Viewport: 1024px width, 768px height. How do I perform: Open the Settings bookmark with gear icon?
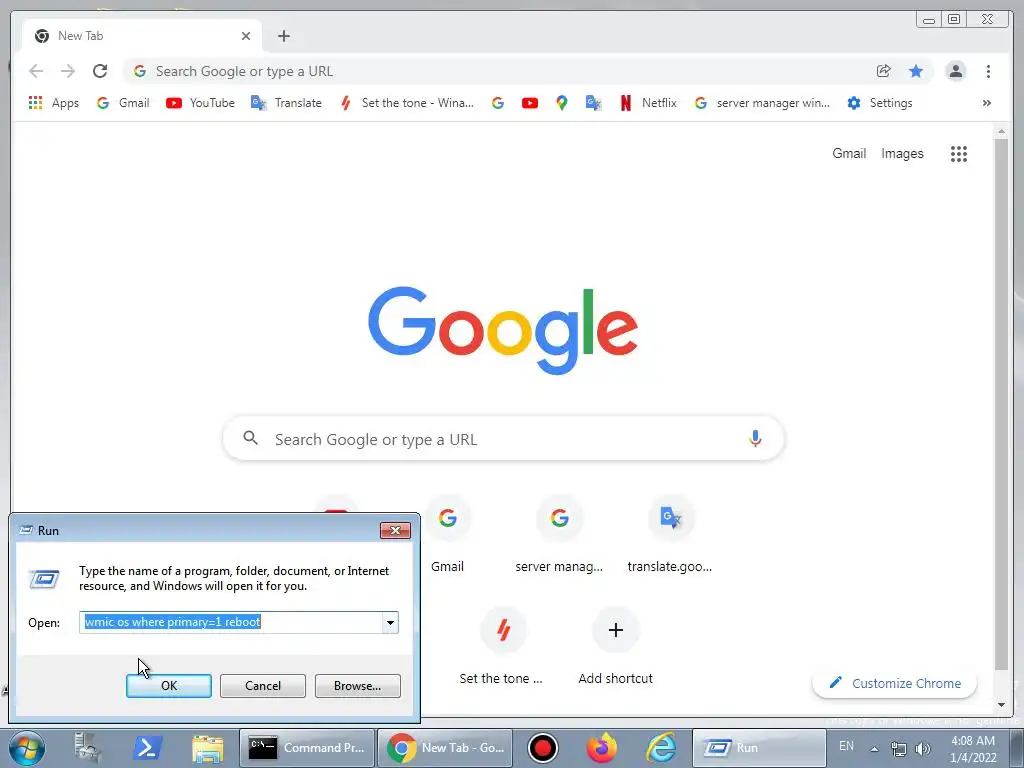coord(879,103)
